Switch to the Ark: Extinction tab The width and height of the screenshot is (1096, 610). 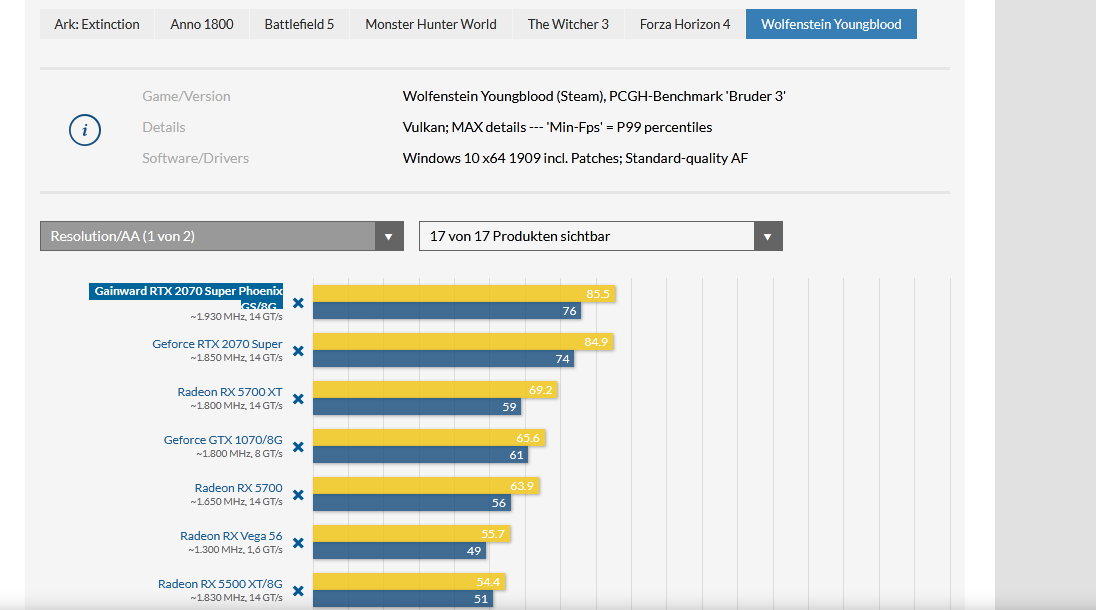point(96,24)
